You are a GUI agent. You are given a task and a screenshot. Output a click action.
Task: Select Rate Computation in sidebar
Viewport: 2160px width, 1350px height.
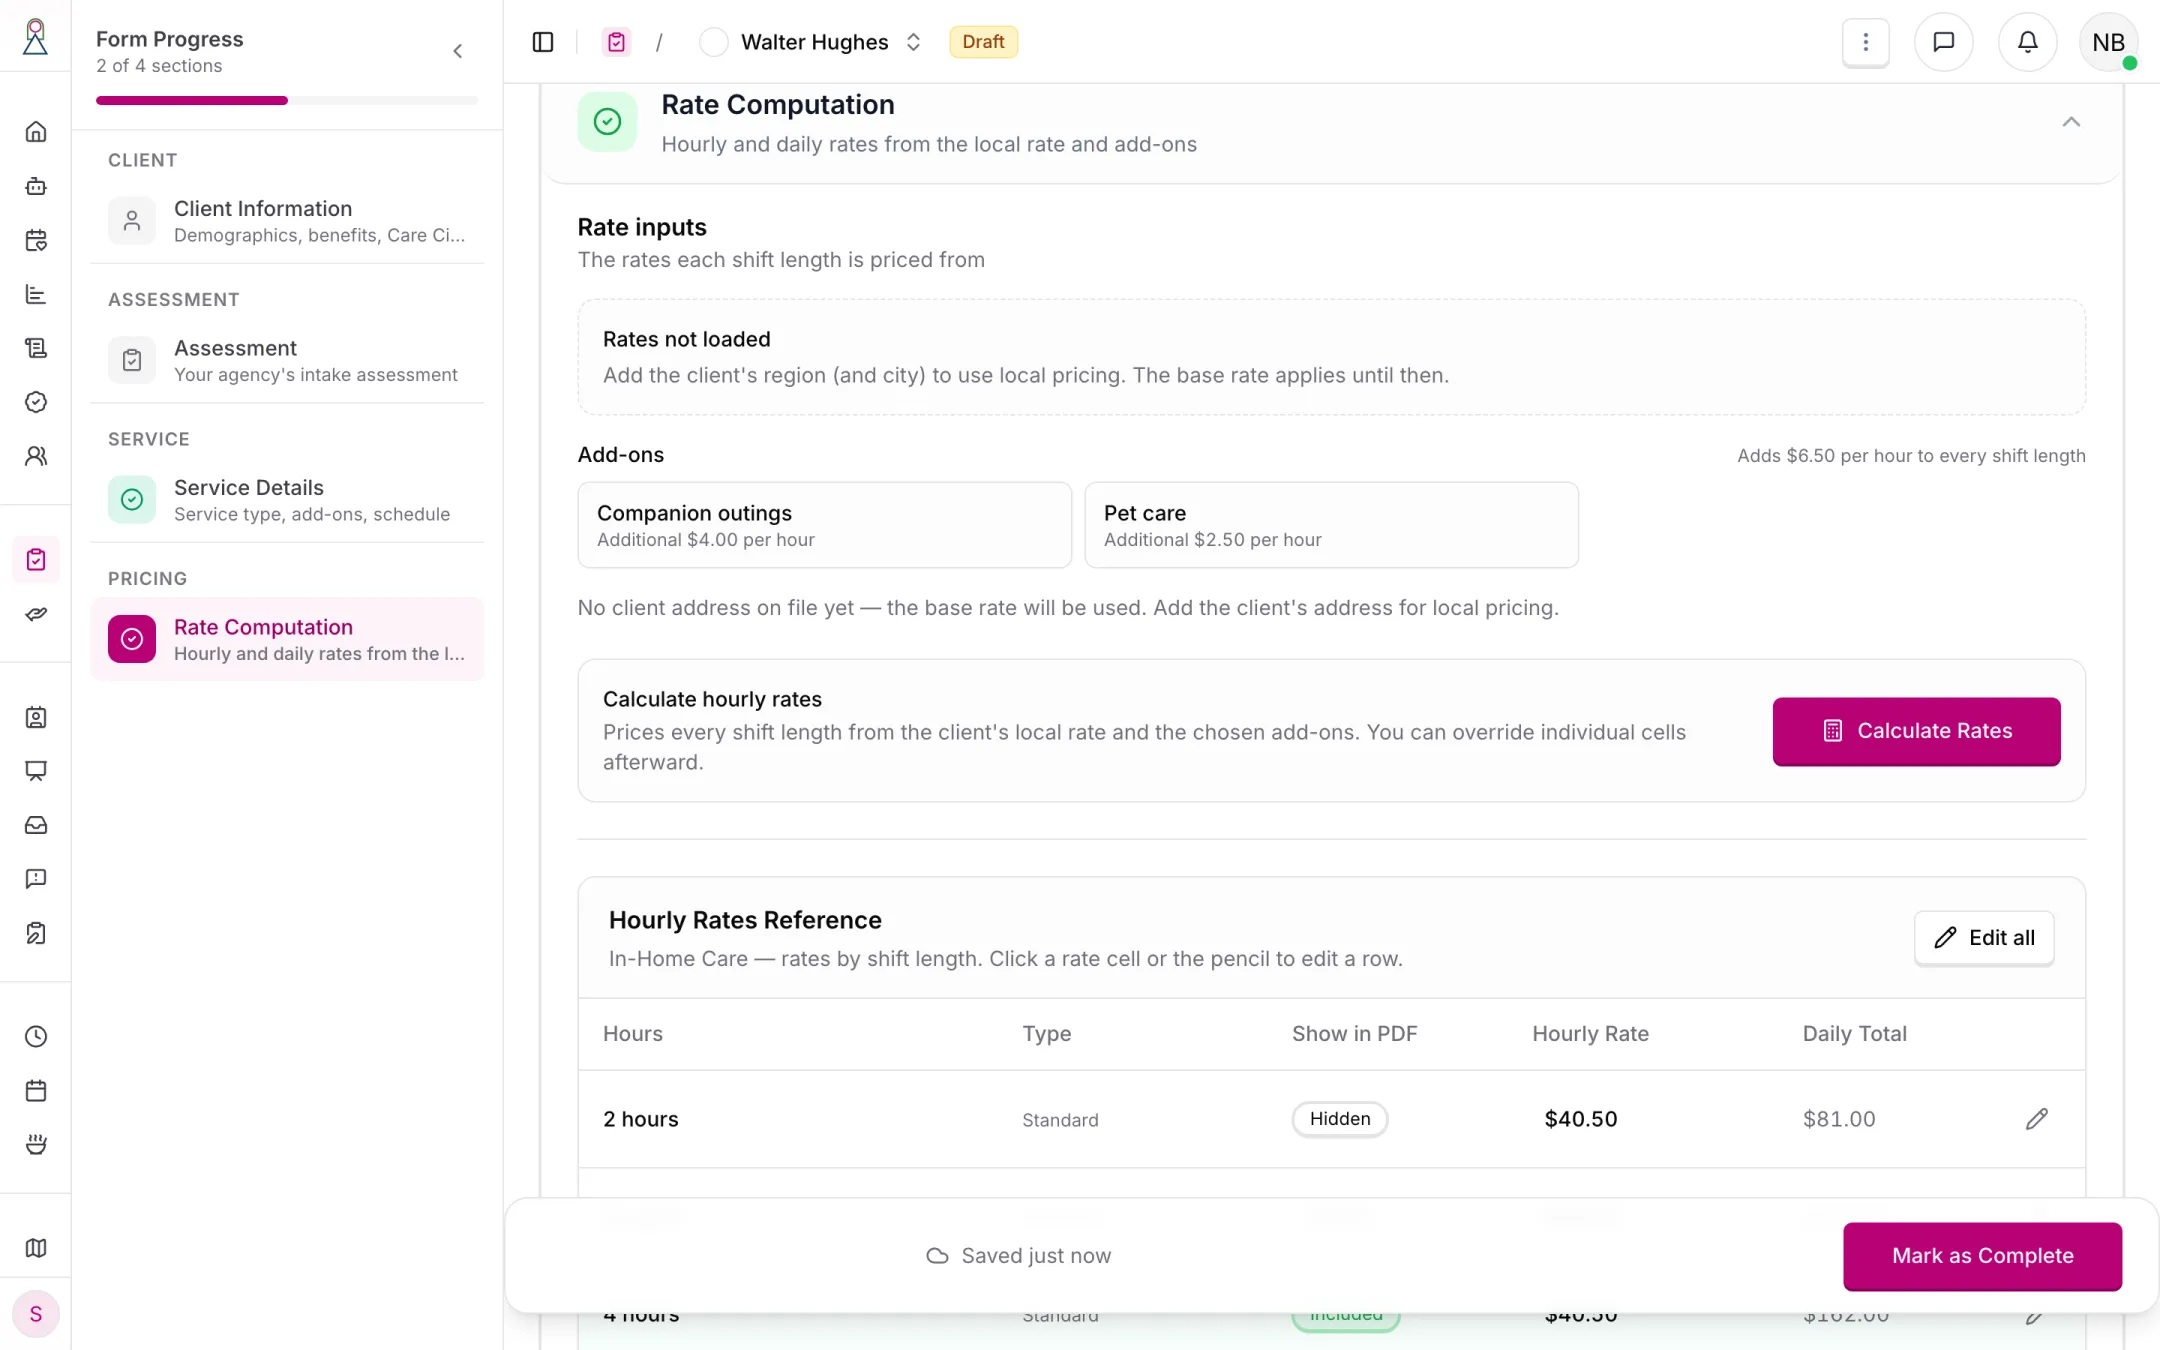pos(287,639)
